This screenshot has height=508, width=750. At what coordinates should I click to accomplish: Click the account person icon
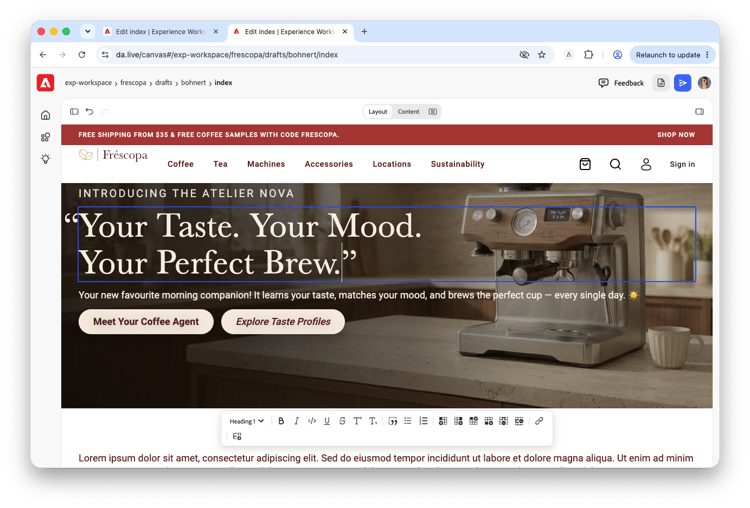point(646,164)
